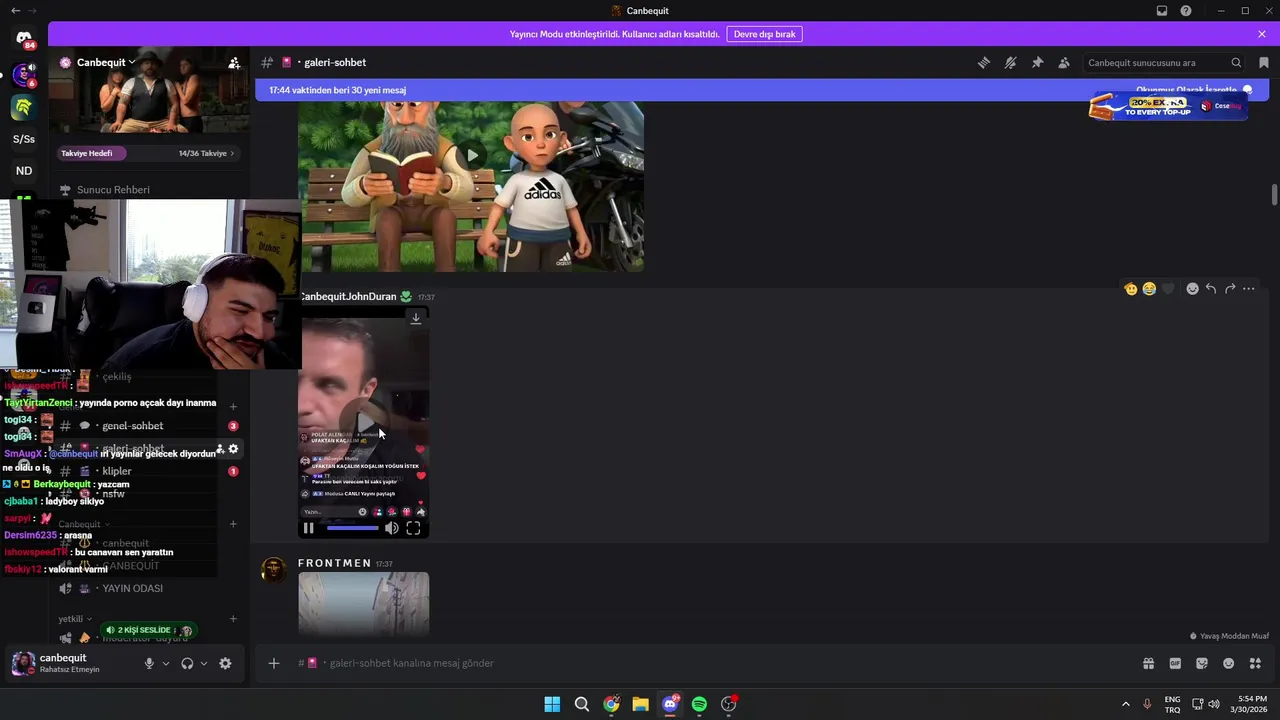Viewport: 1280px width, 720px height.
Task: Open Spotify from Windows taskbar
Action: point(699,704)
